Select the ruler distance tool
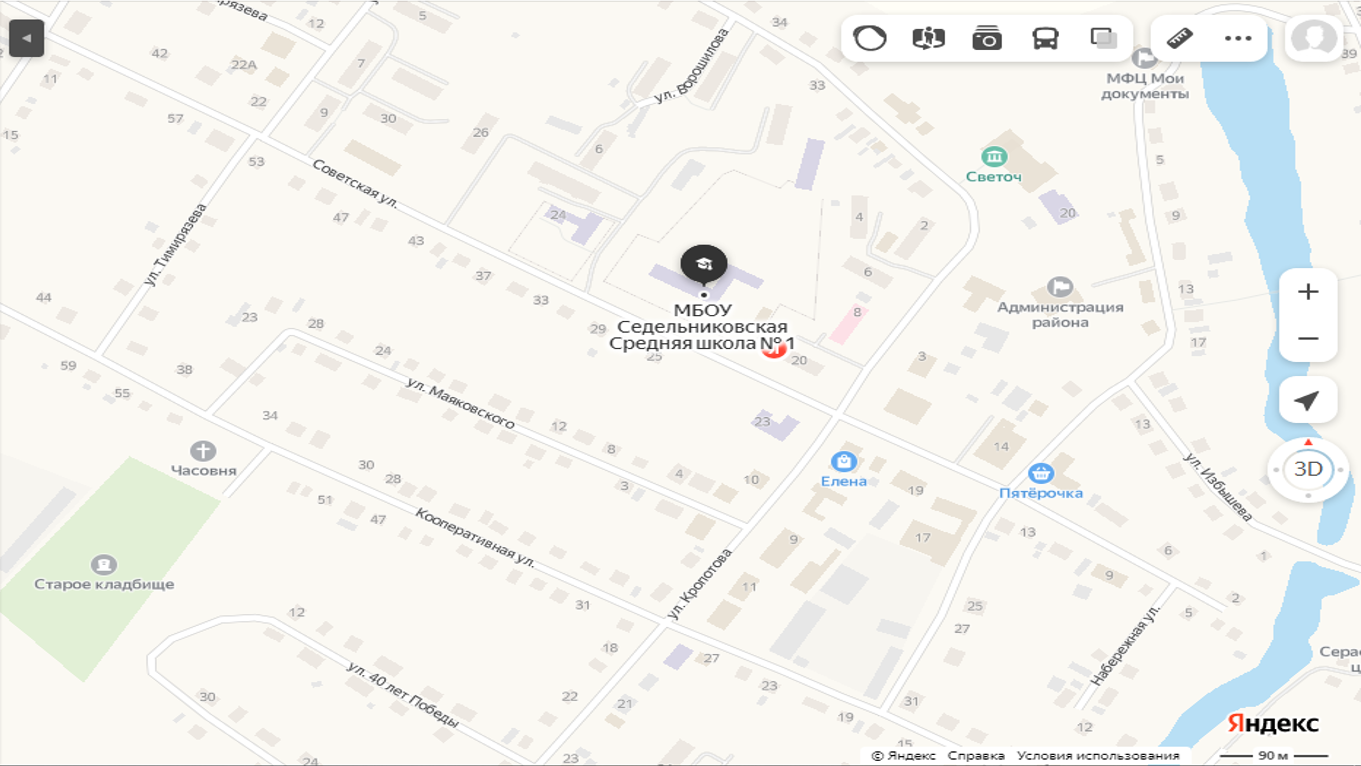Image resolution: width=1361 pixels, height=766 pixels. tap(1180, 38)
